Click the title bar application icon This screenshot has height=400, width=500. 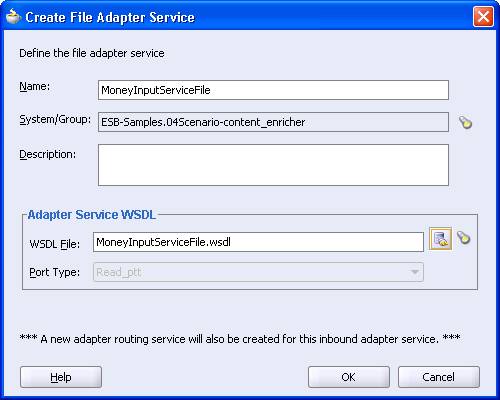tap(13, 17)
